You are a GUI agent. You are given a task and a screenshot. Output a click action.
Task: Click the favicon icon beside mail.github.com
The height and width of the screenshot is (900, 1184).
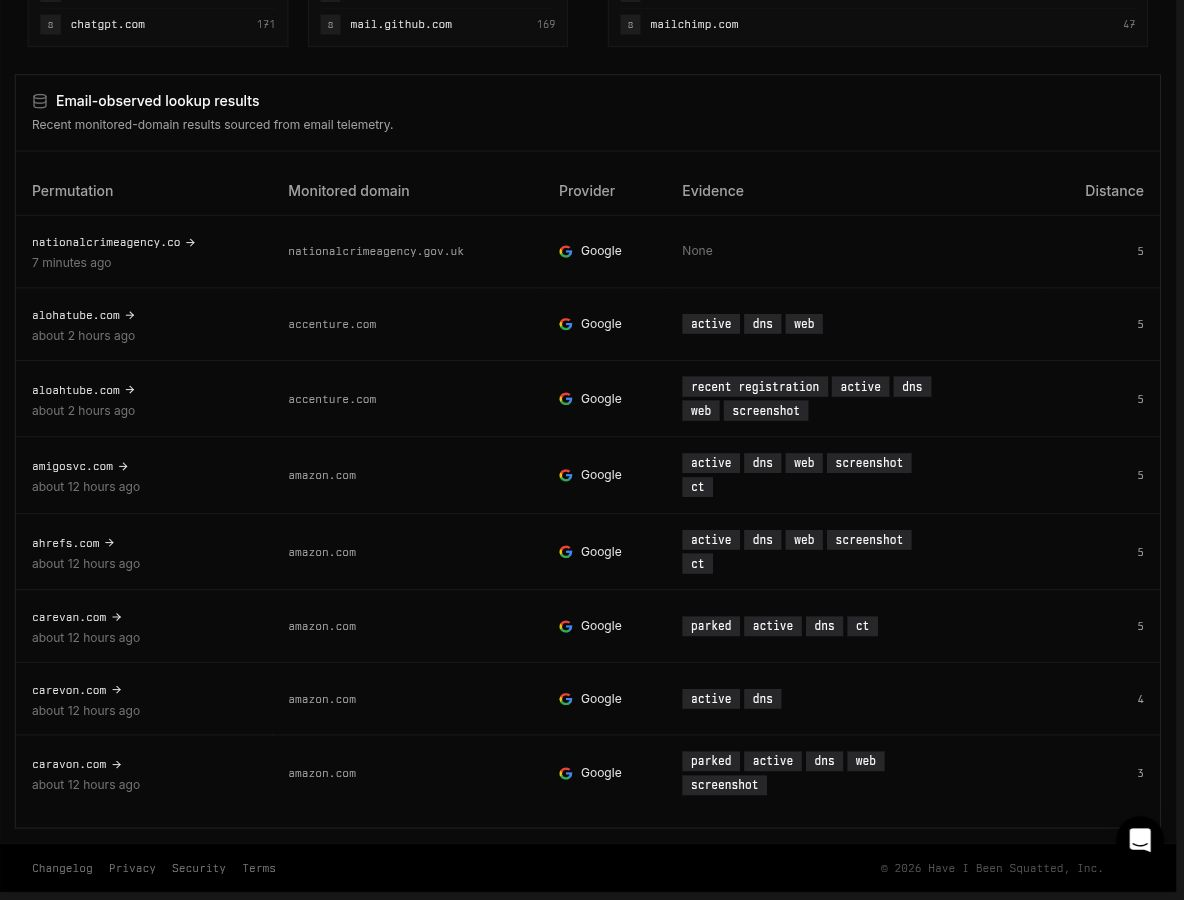(x=330, y=24)
